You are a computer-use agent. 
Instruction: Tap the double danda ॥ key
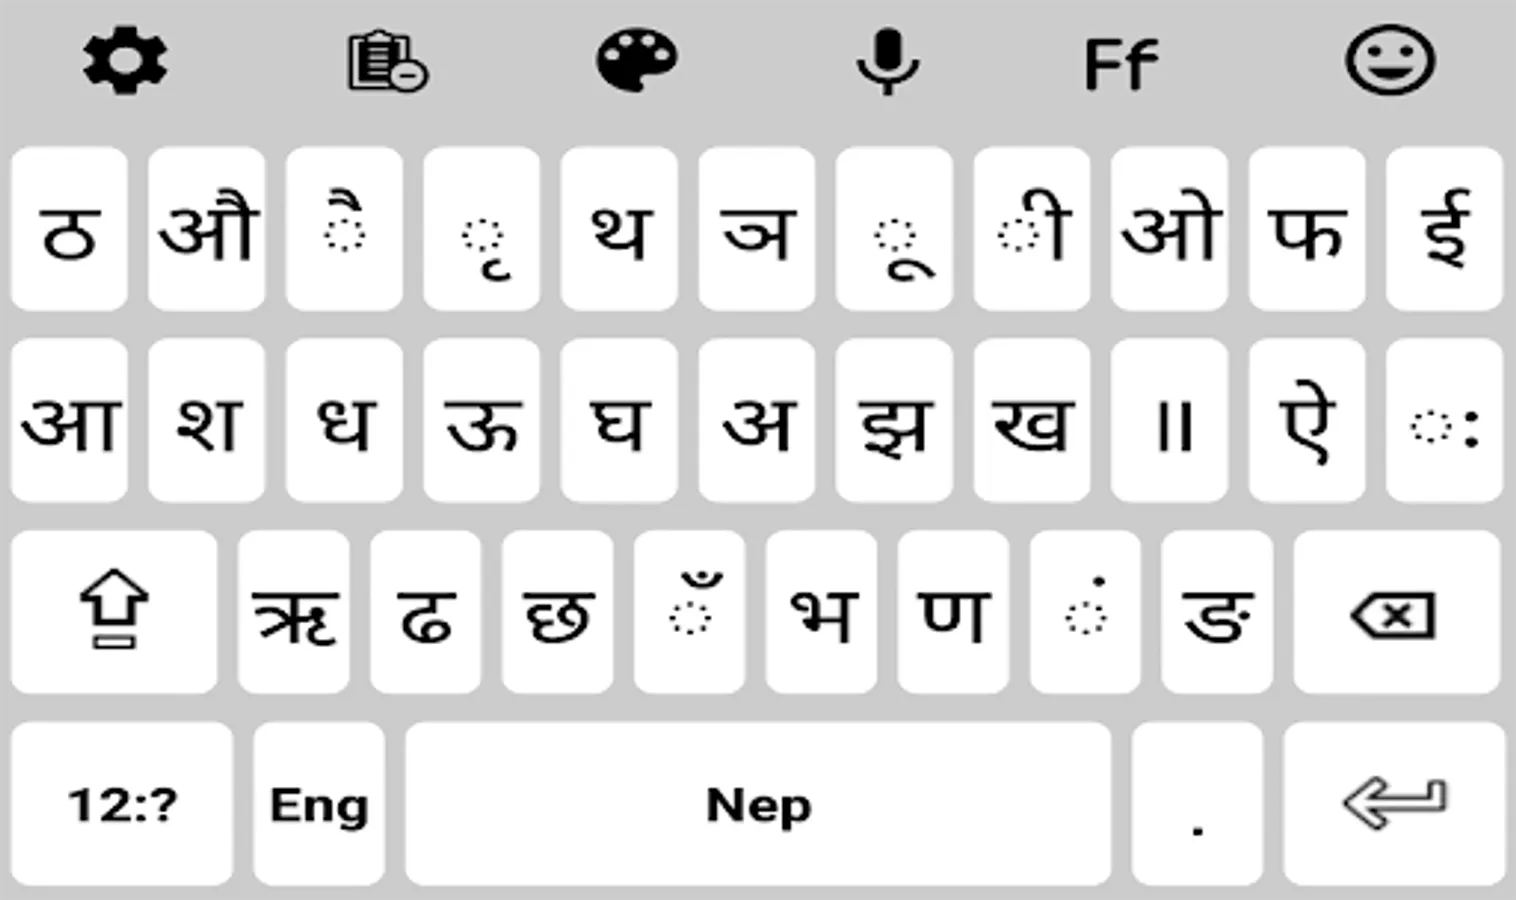[x=1169, y=420]
